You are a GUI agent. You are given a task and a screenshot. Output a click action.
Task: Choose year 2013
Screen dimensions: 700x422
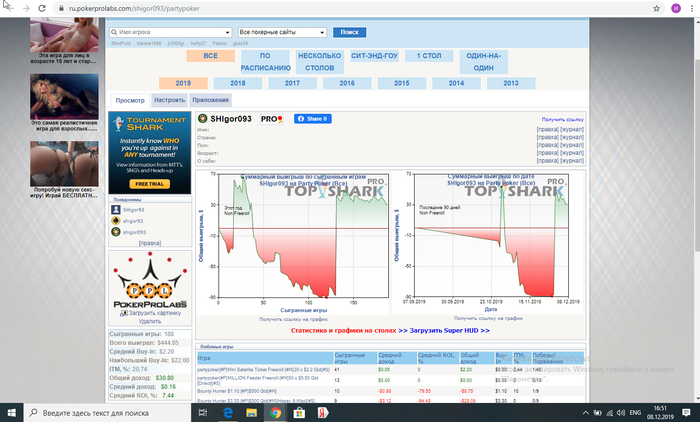click(511, 83)
